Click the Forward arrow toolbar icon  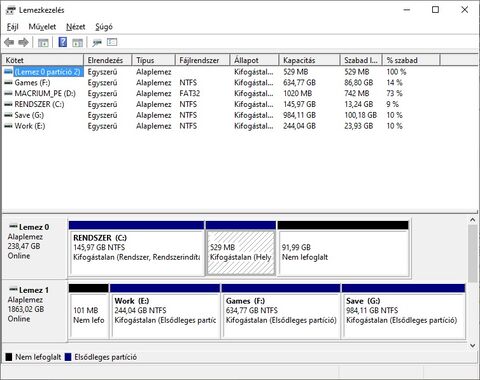pos(23,42)
